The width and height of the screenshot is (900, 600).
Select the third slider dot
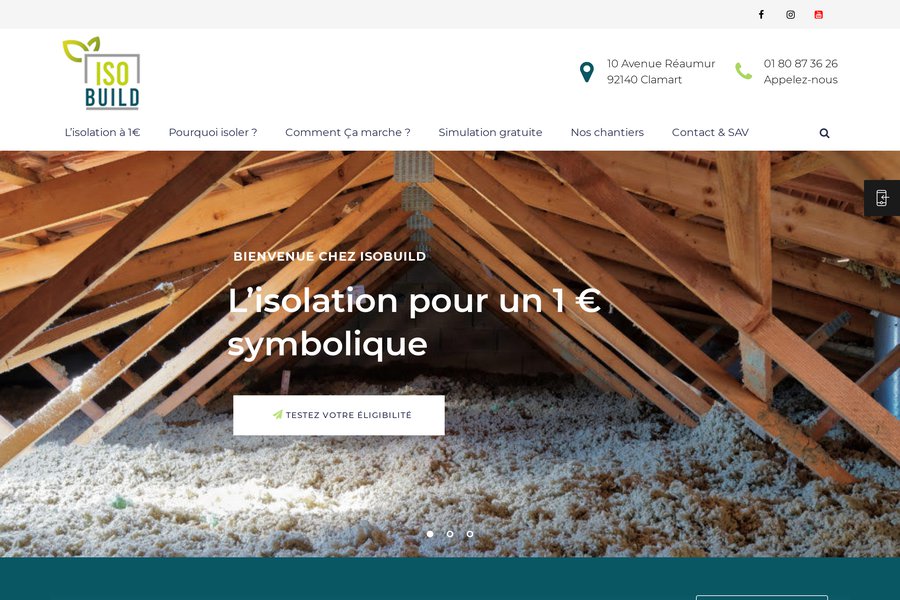pyautogui.click(x=470, y=534)
